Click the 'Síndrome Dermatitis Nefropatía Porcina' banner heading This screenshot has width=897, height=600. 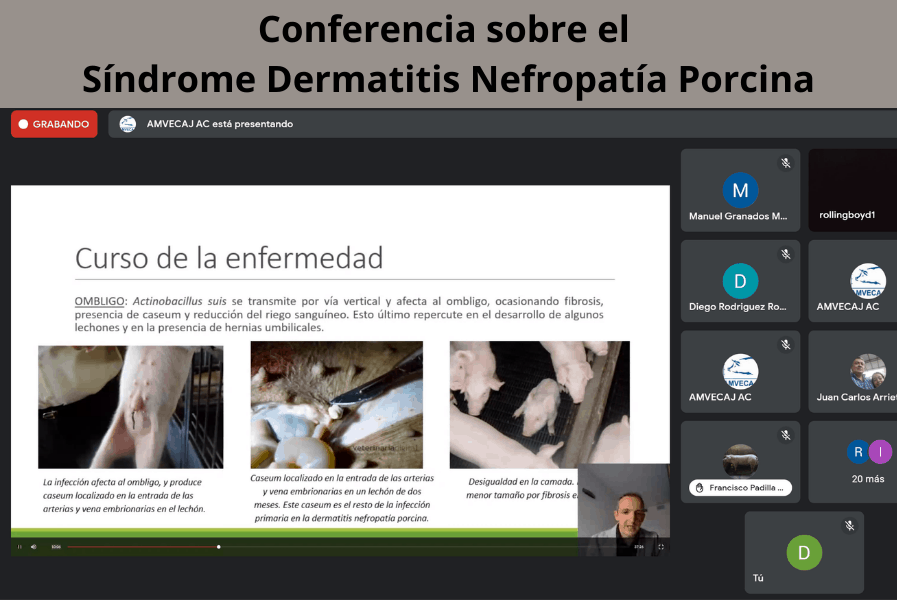(x=448, y=78)
